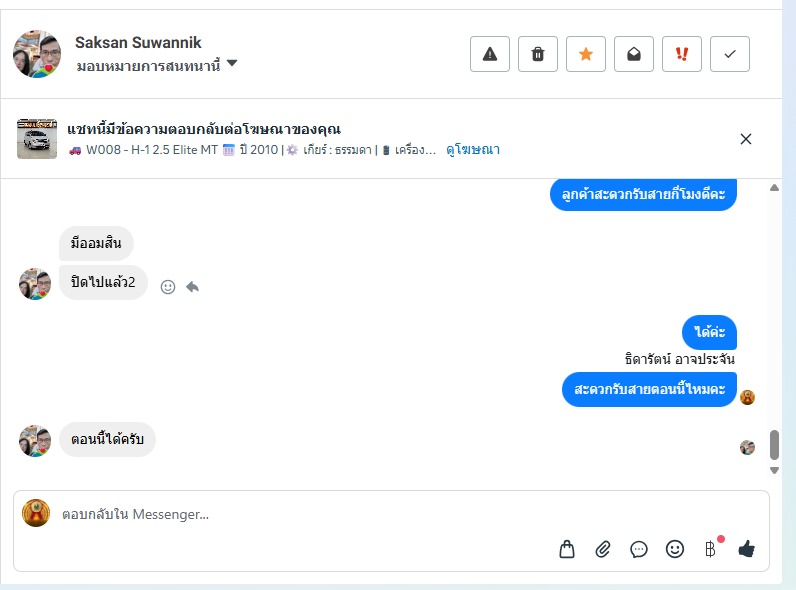
Task: Click the baht payment request icon
Action: pos(710,549)
